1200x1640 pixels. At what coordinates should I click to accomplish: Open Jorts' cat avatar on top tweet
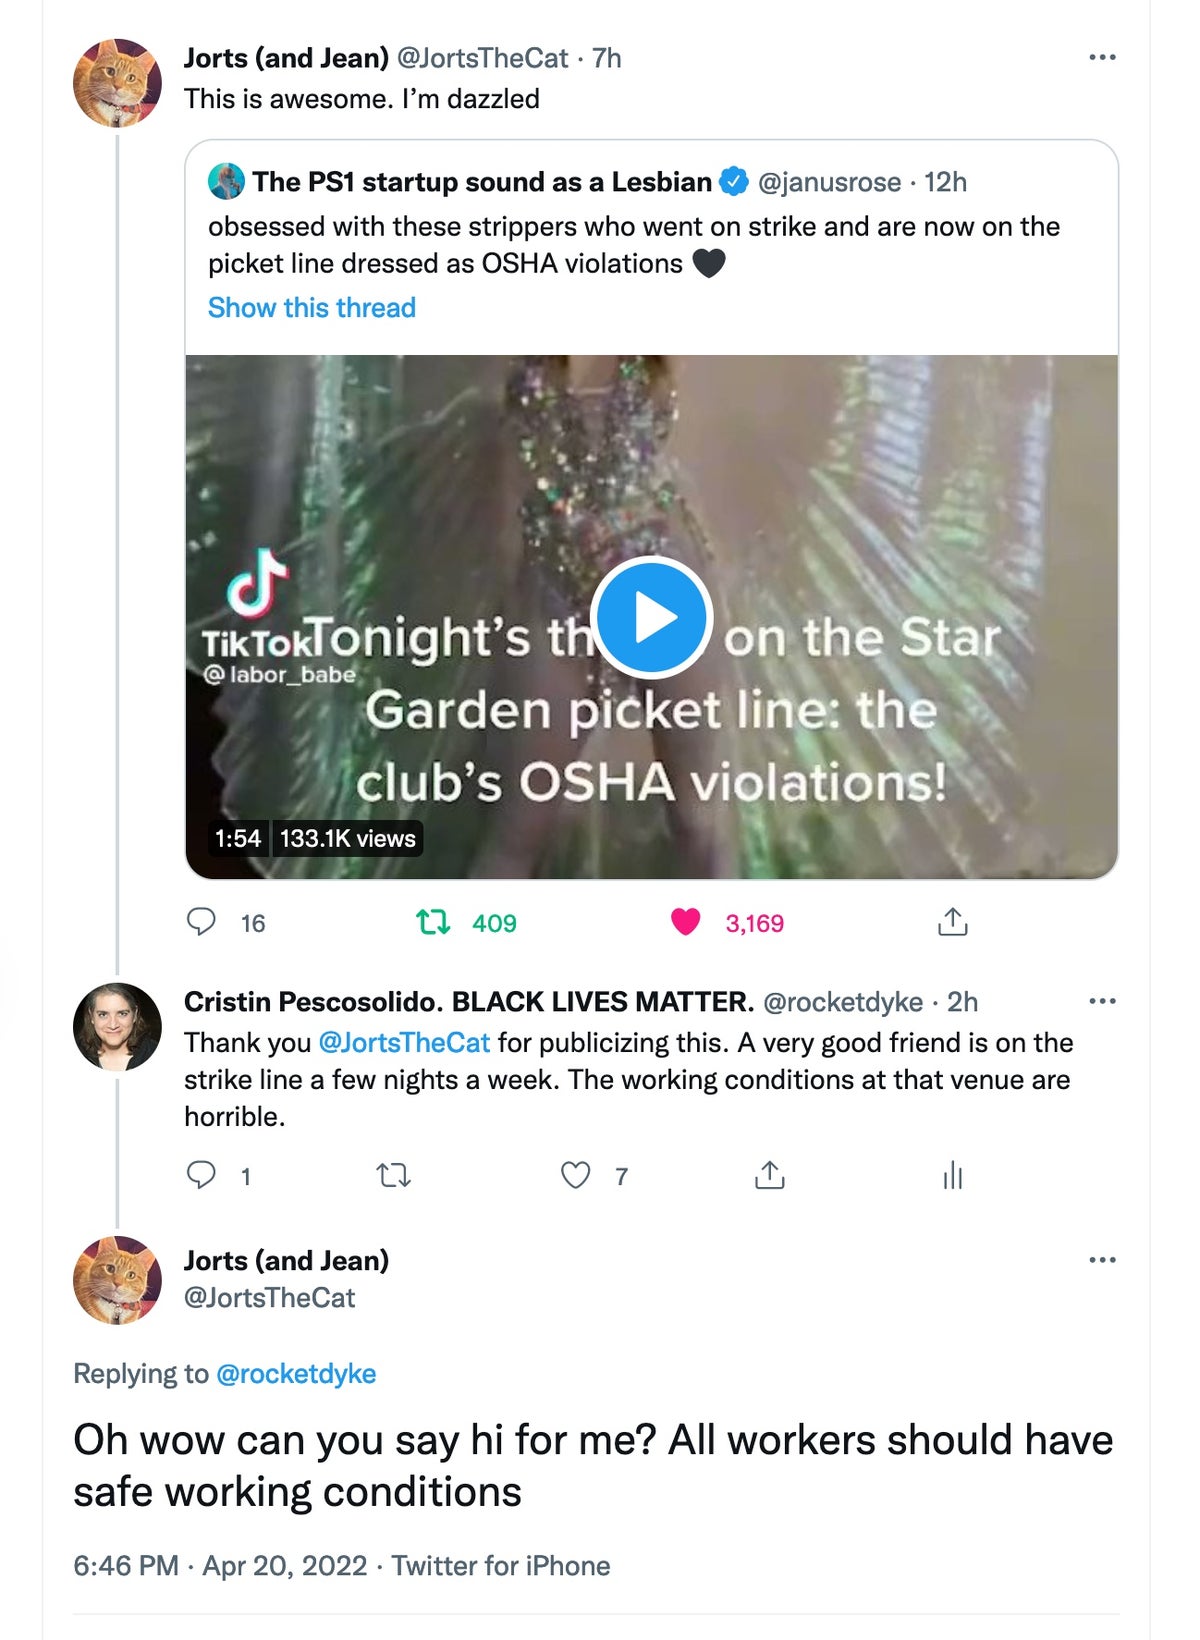pyautogui.click(x=118, y=83)
